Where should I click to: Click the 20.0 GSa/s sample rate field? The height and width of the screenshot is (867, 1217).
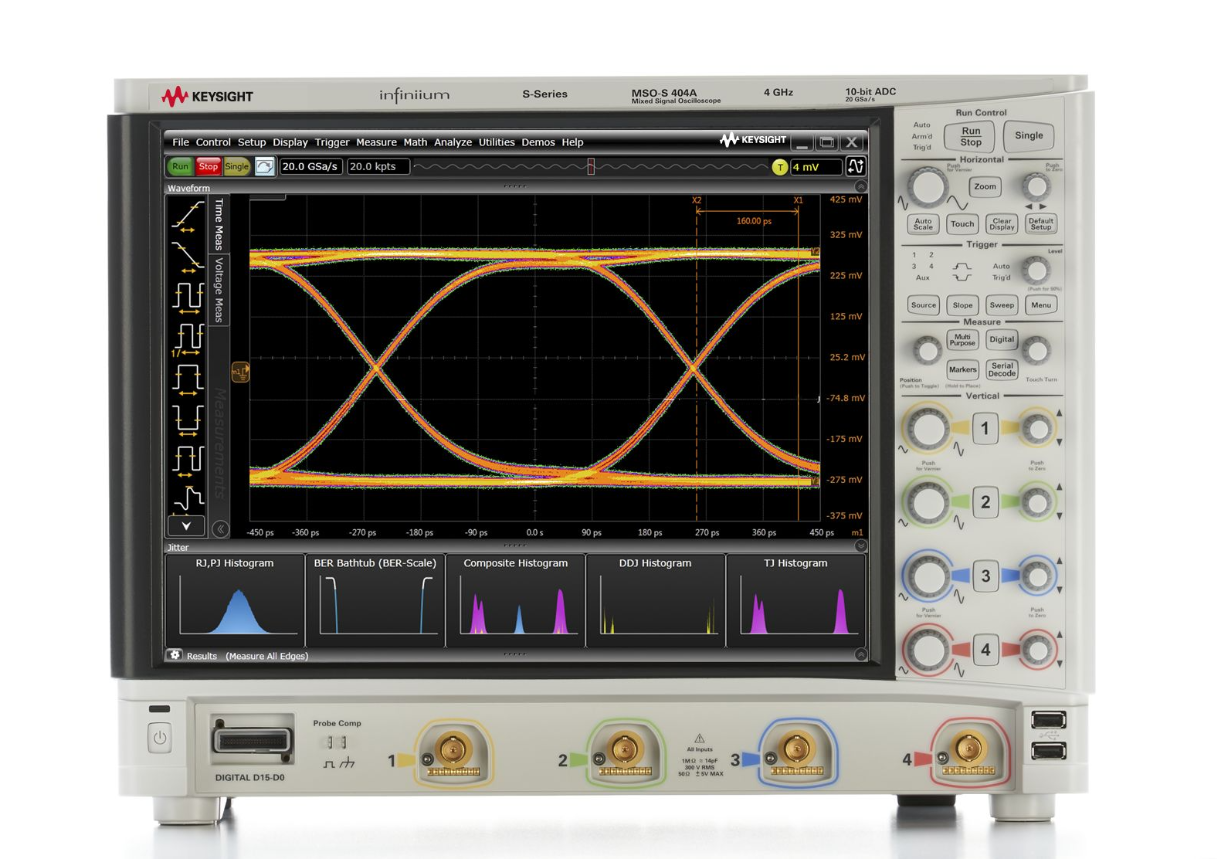310,167
